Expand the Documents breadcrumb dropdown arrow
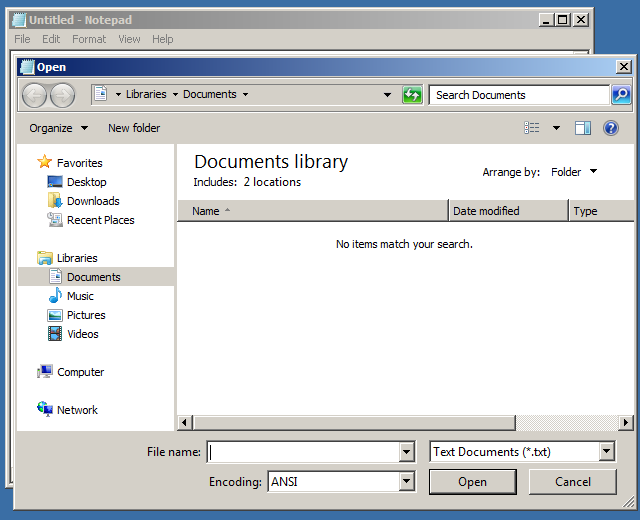Image resolution: width=640 pixels, height=520 pixels. click(x=245, y=95)
